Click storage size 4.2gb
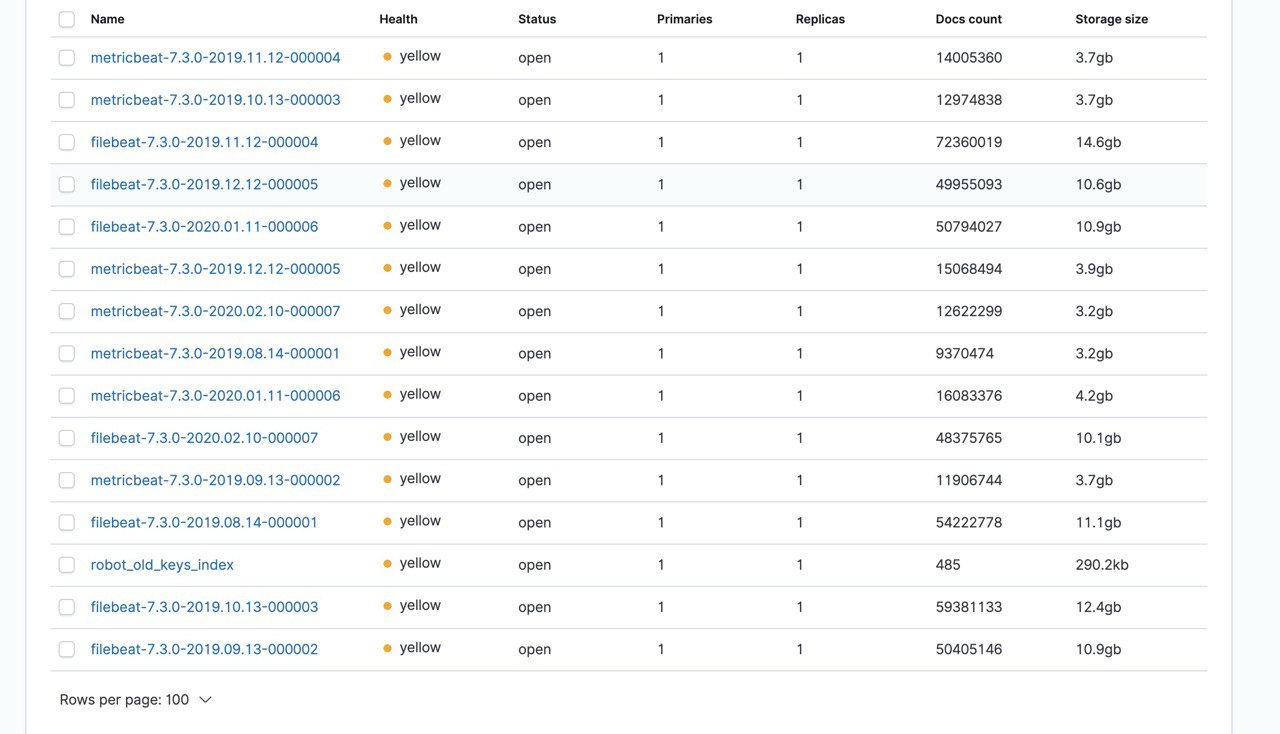The height and width of the screenshot is (734, 1280). (x=1094, y=396)
